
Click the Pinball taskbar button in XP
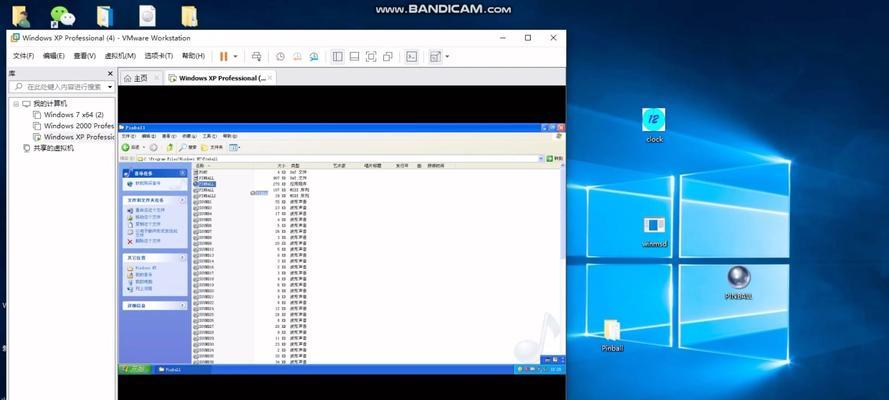pyautogui.click(x=182, y=369)
